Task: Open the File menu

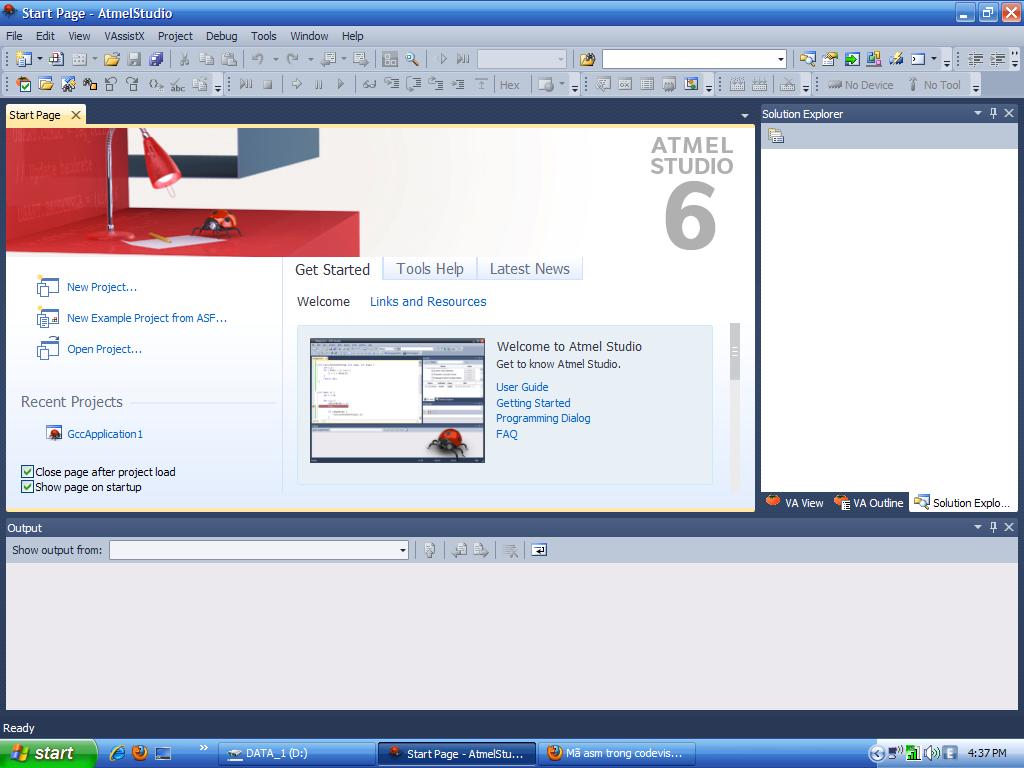Action: coord(14,36)
